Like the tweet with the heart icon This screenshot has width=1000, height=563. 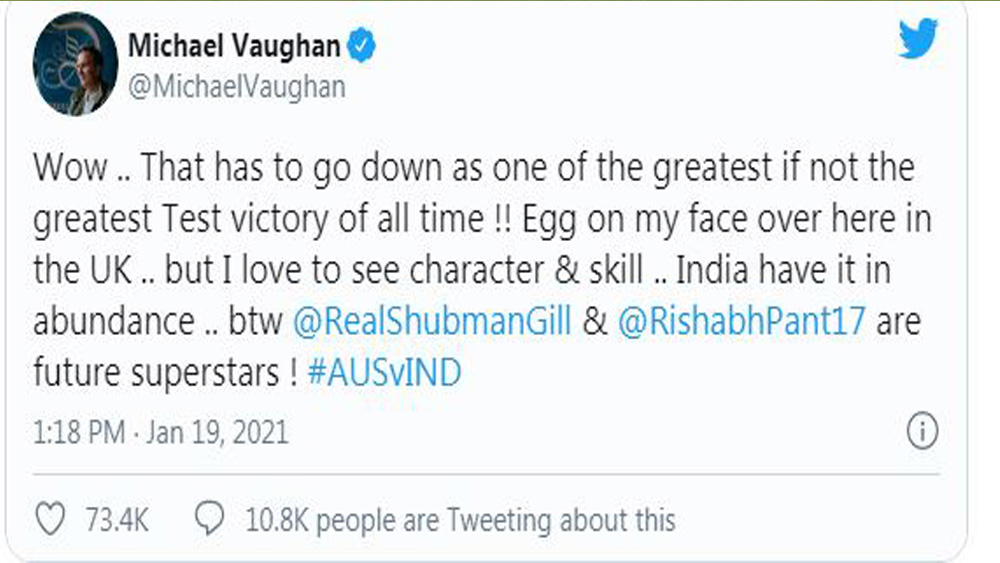[x=49, y=520]
